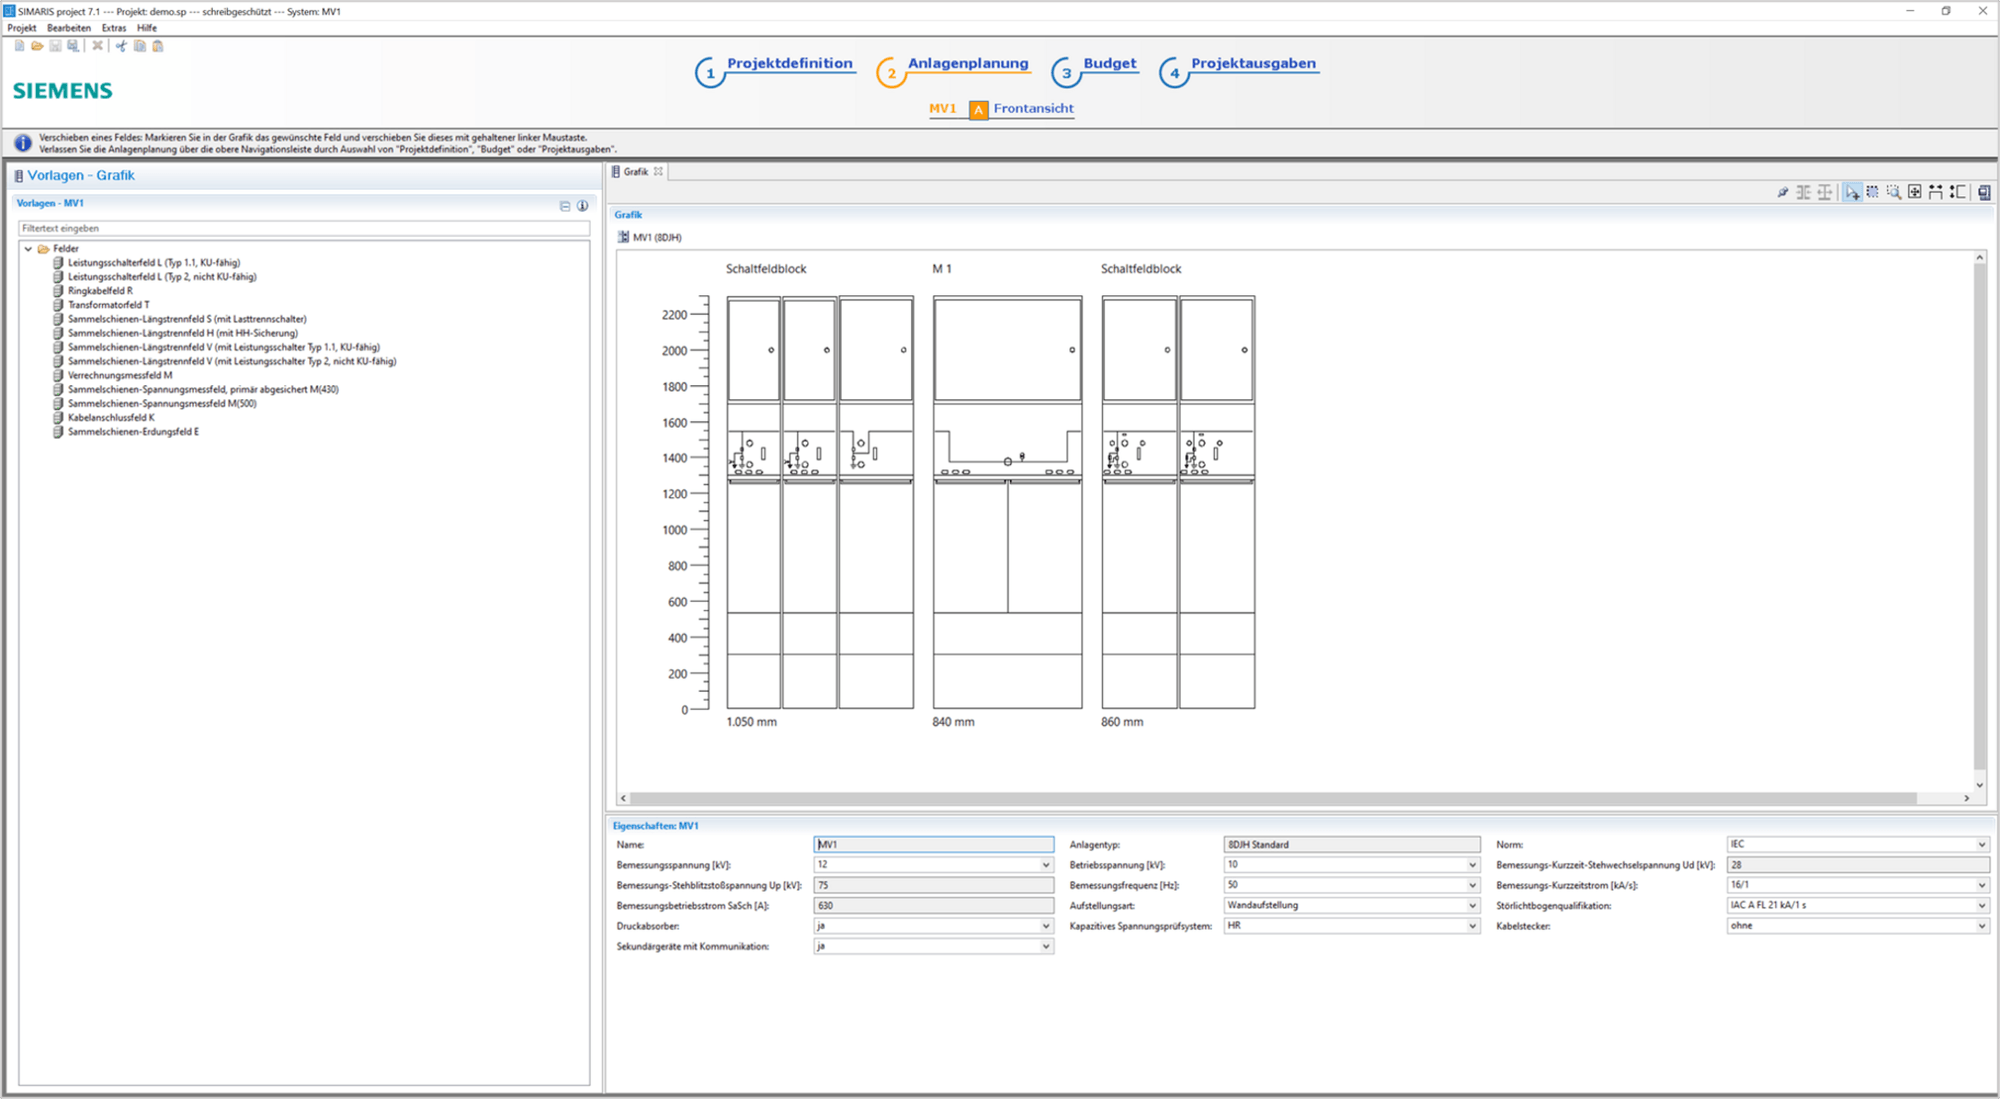
Task: Delete via the X toolbar icon
Action: 96,46
